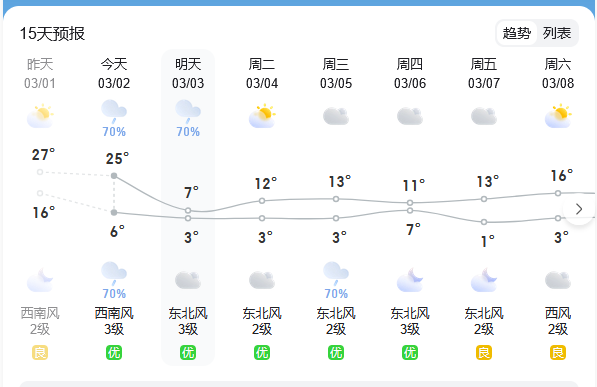Click today's daytime rain cloud icon
The image size is (597, 387).
click(114, 109)
